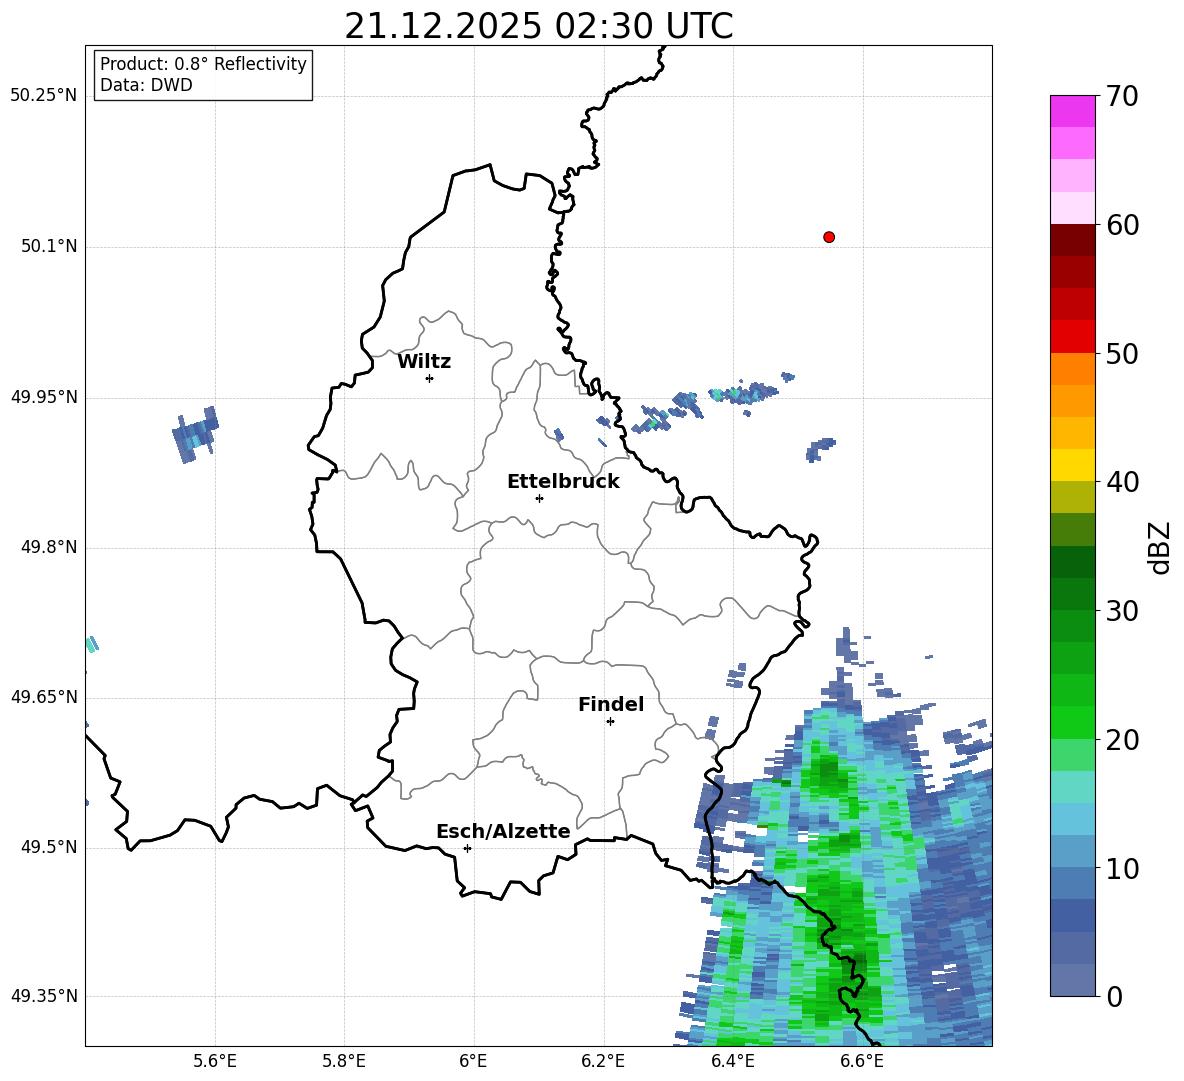This screenshot has width=1184, height=1081.
Task: Click the 20 tick label on colorbar
Action: coord(1122,740)
